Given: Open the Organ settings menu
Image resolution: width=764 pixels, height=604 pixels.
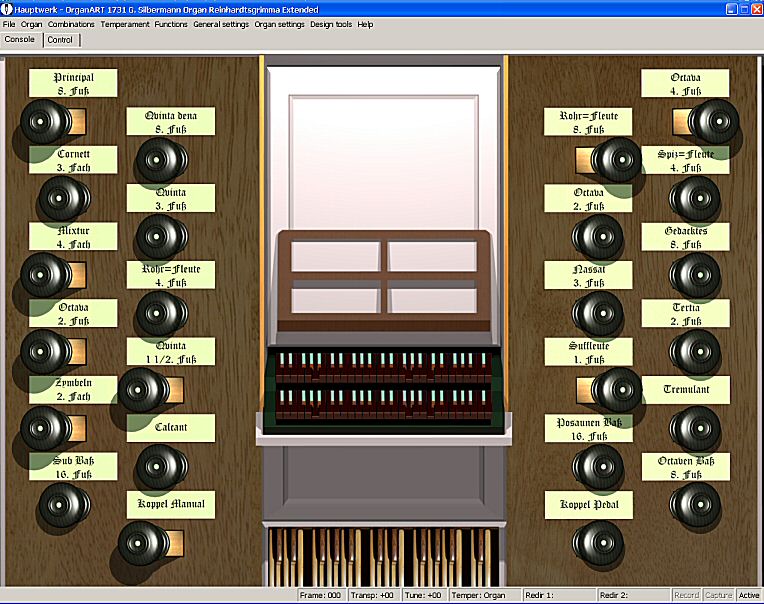Looking at the screenshot, I should click(x=279, y=24).
